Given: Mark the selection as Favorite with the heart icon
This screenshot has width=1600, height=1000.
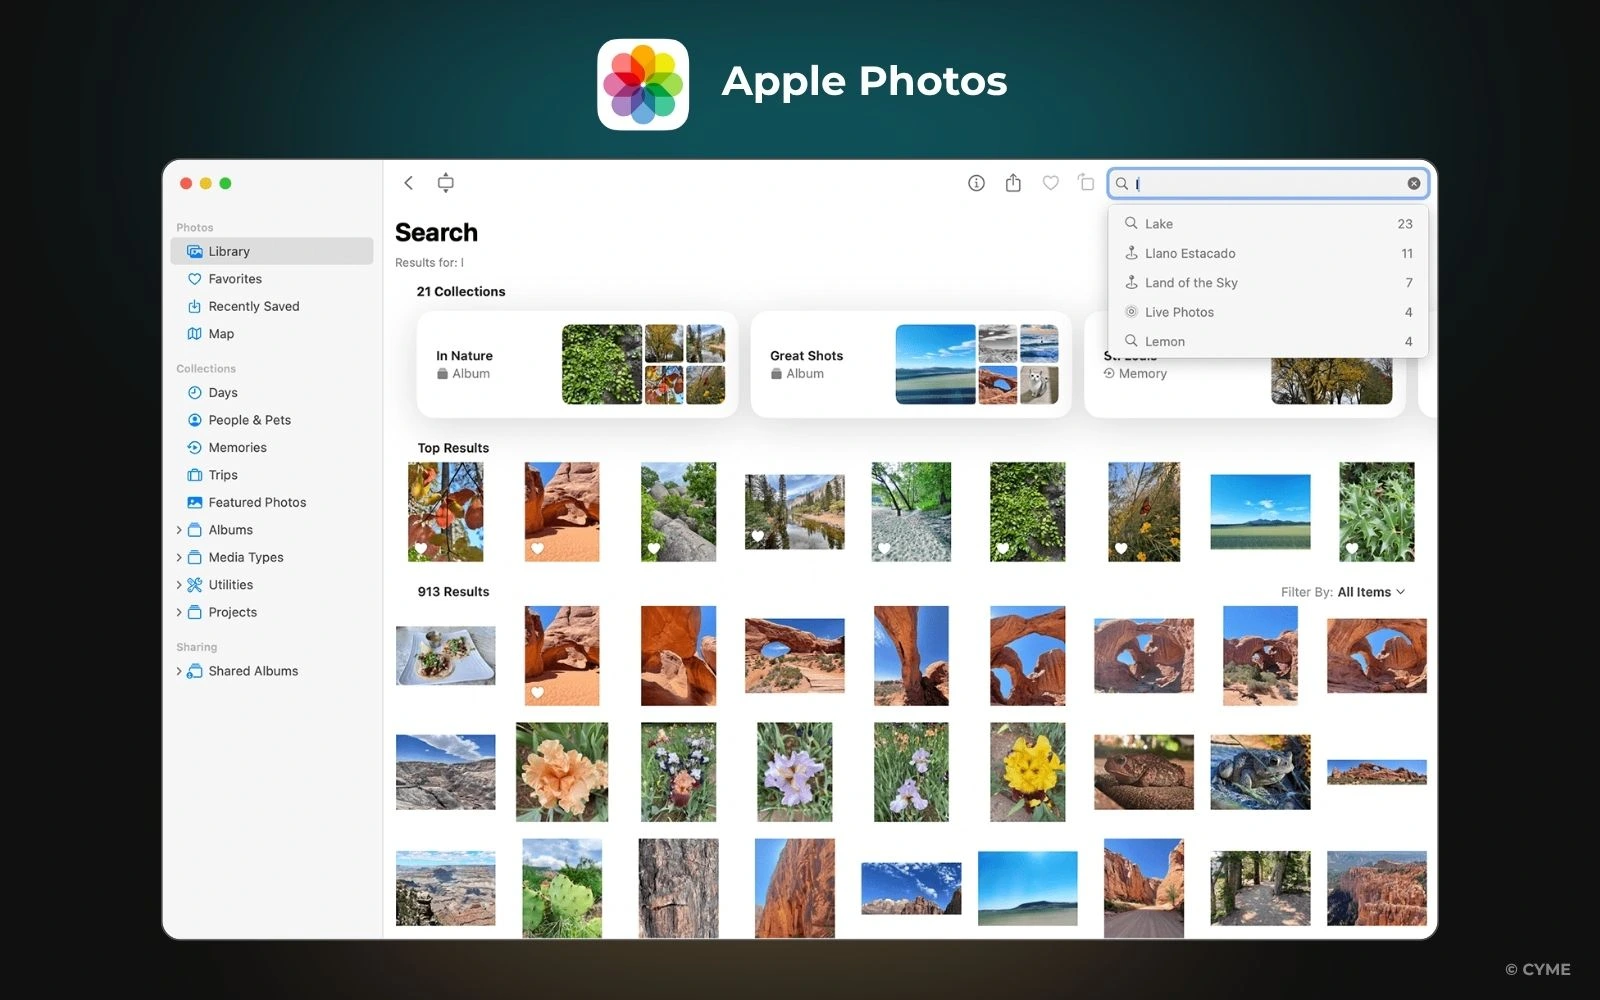Looking at the screenshot, I should (1050, 183).
